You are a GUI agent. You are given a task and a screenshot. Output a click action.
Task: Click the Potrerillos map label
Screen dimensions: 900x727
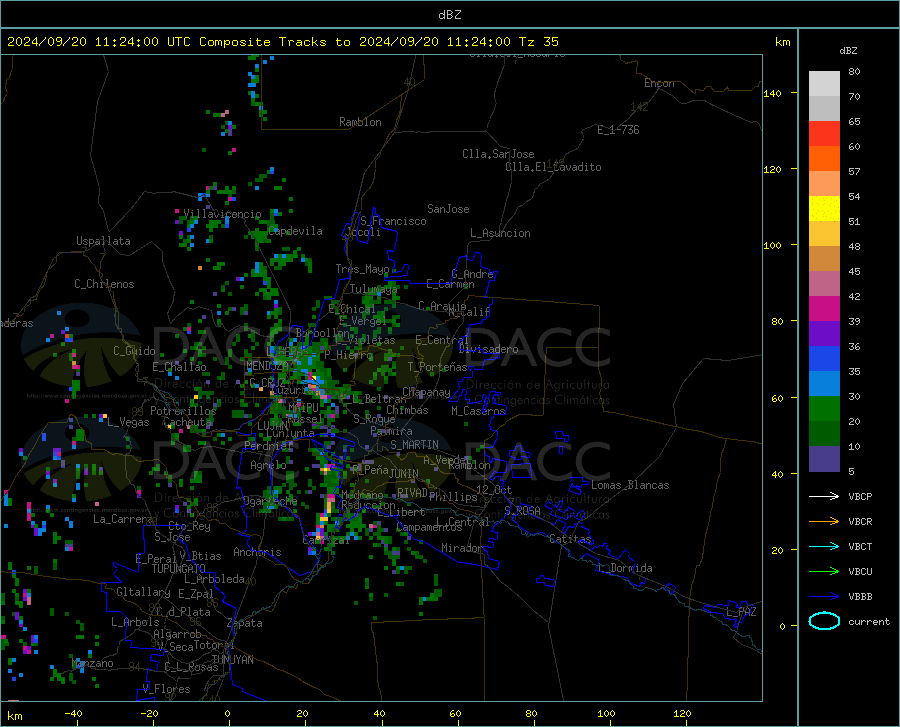tap(183, 411)
